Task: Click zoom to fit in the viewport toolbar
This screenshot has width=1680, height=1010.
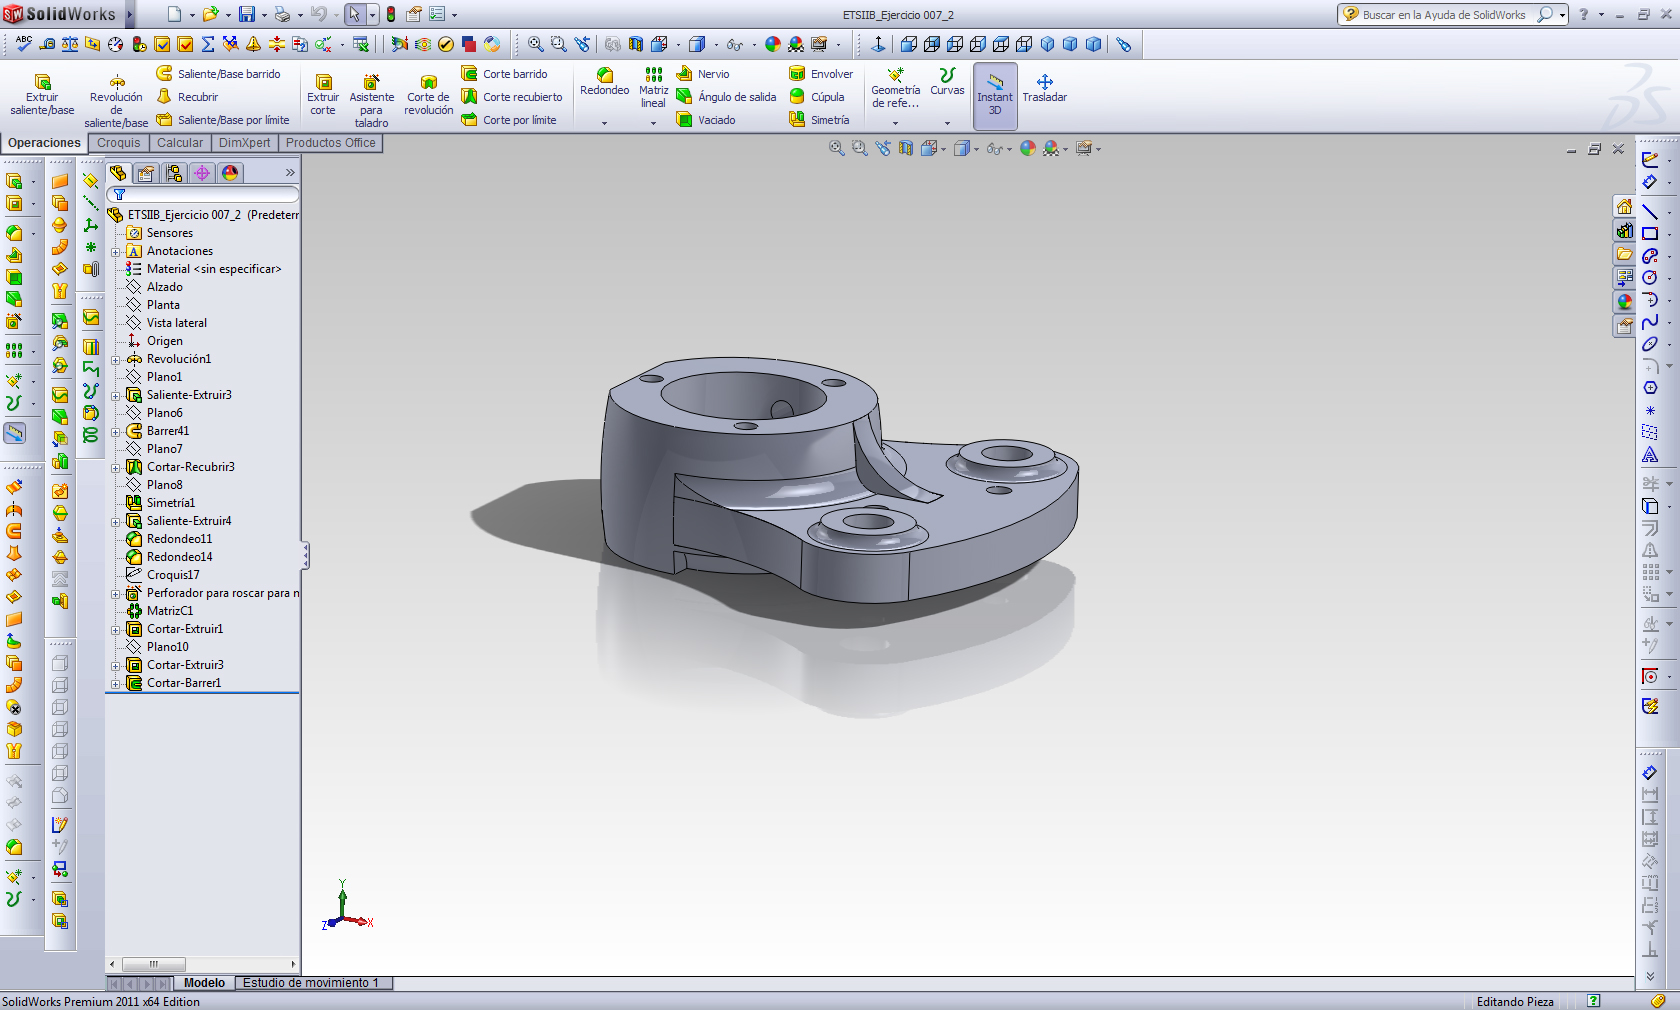Action: point(837,148)
